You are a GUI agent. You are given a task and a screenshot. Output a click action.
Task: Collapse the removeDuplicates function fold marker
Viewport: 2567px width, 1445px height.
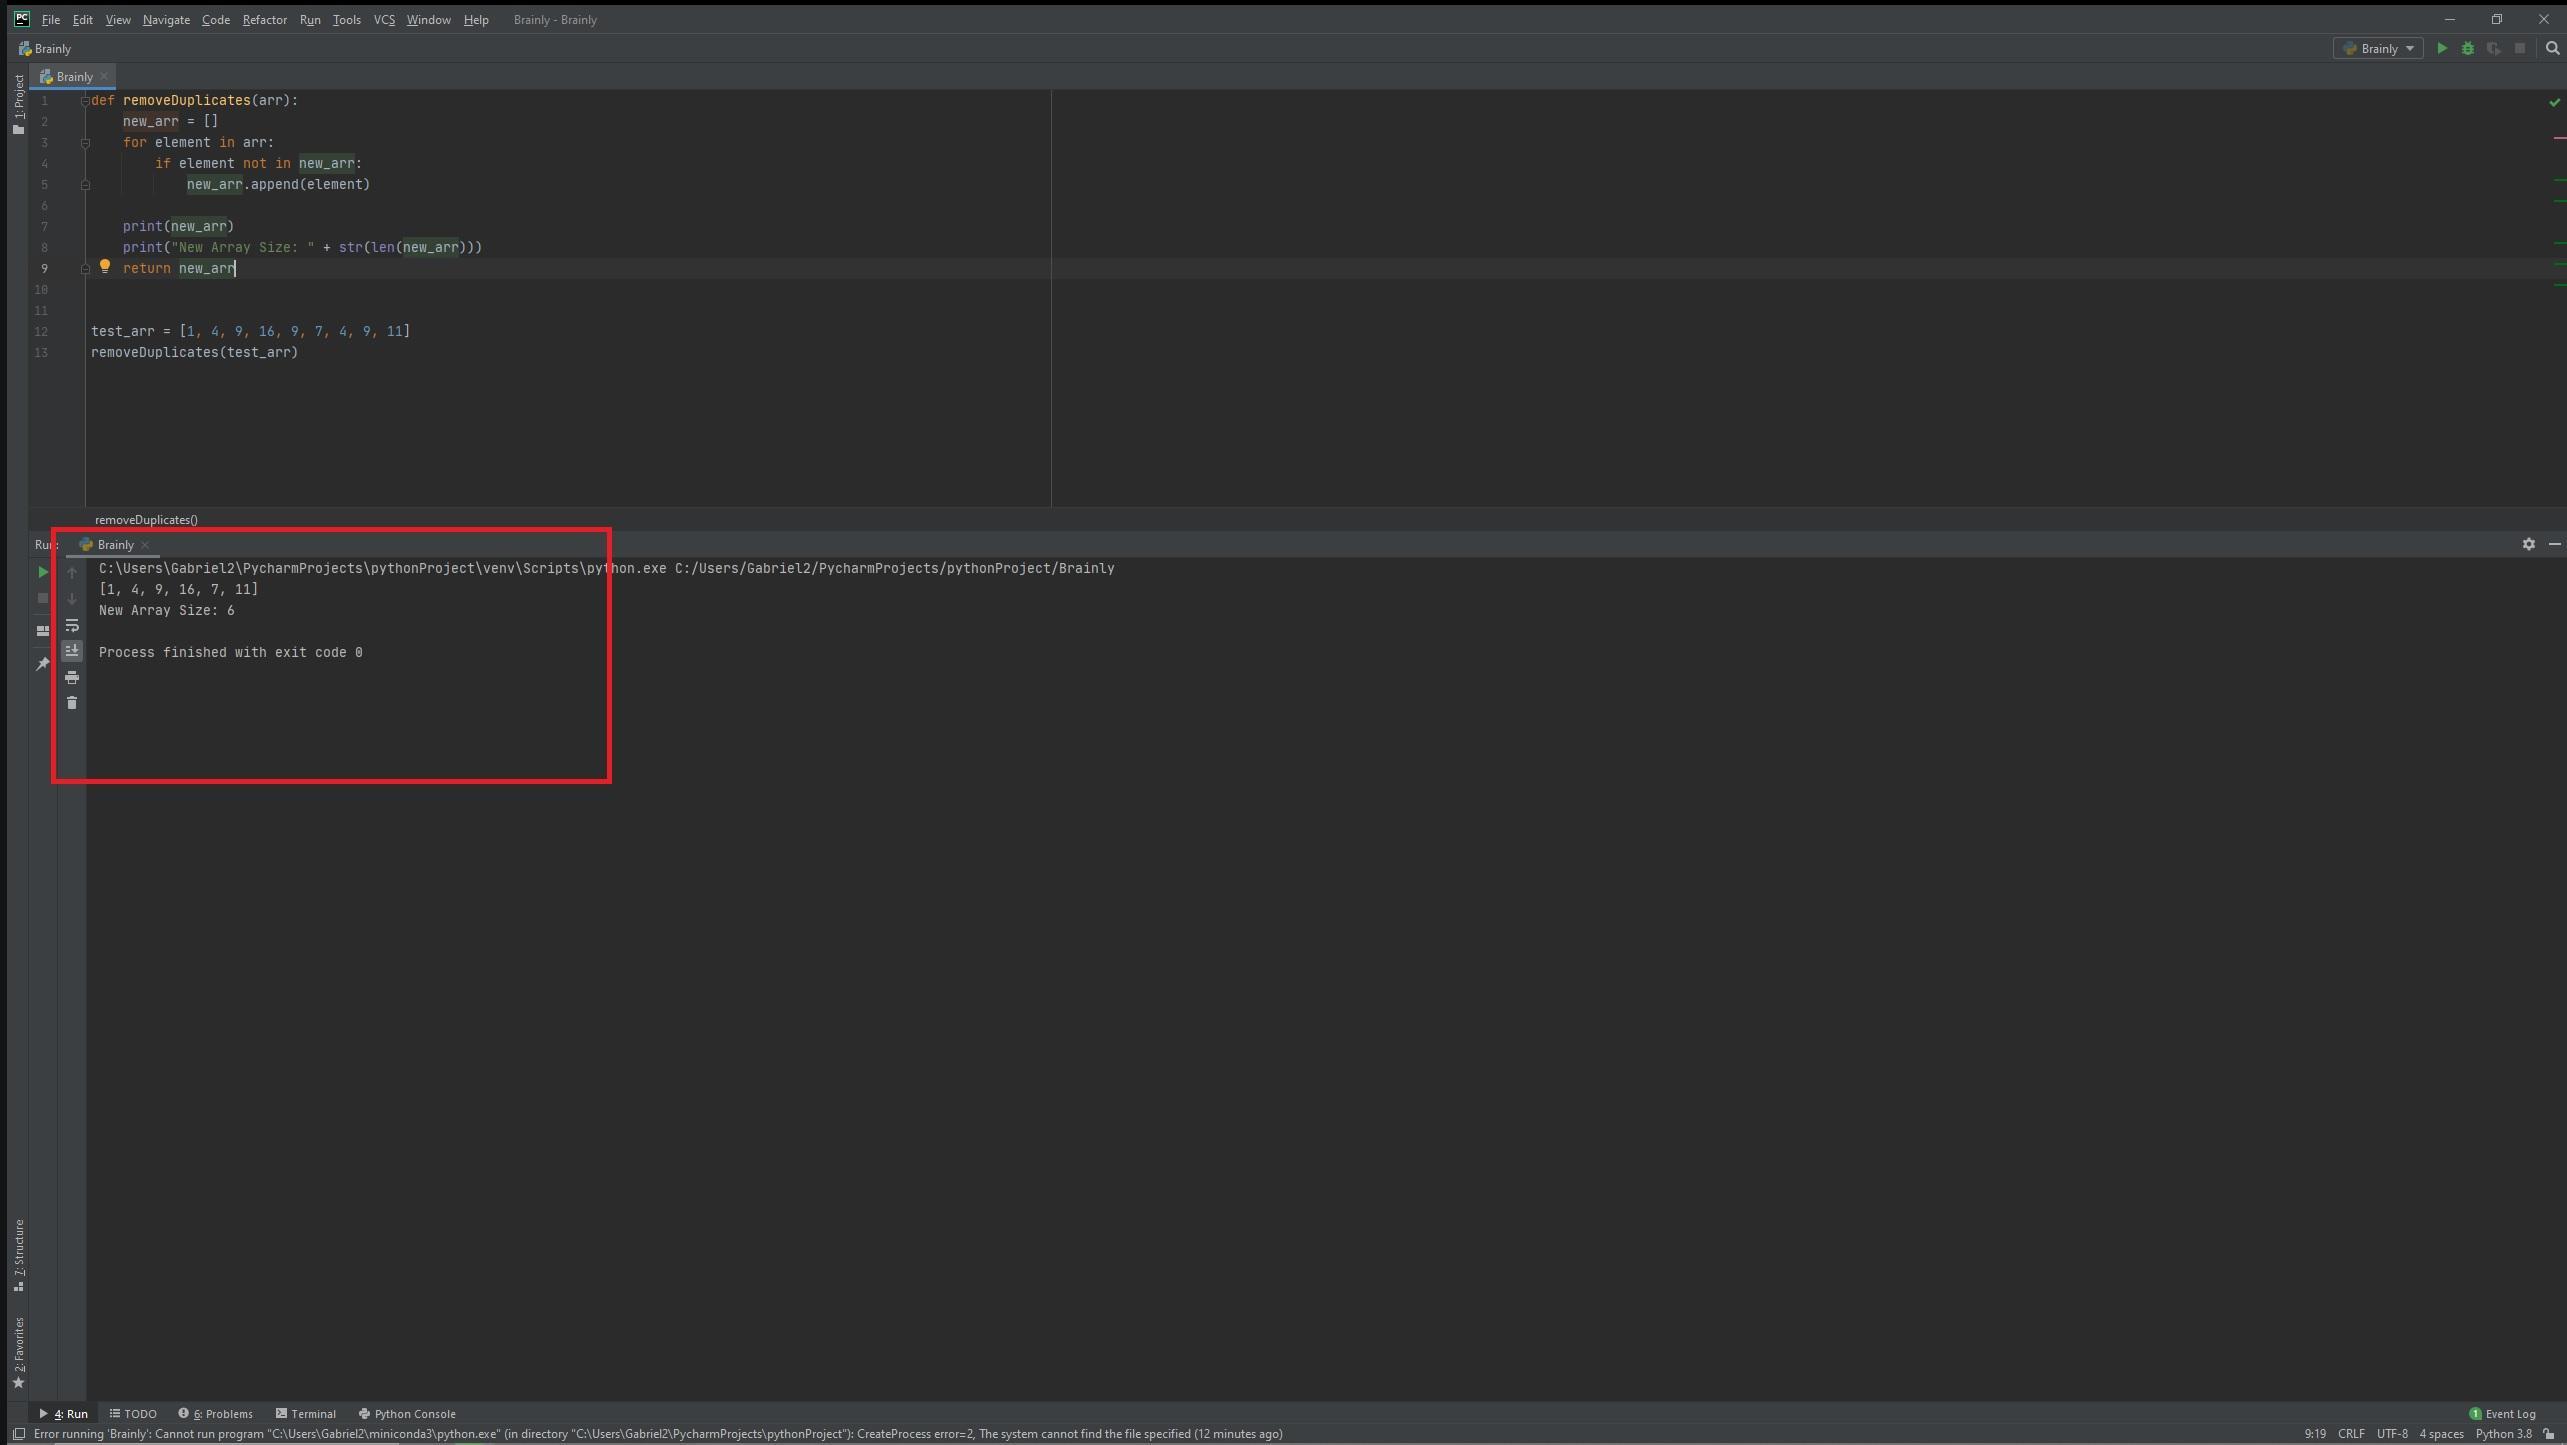(x=85, y=101)
